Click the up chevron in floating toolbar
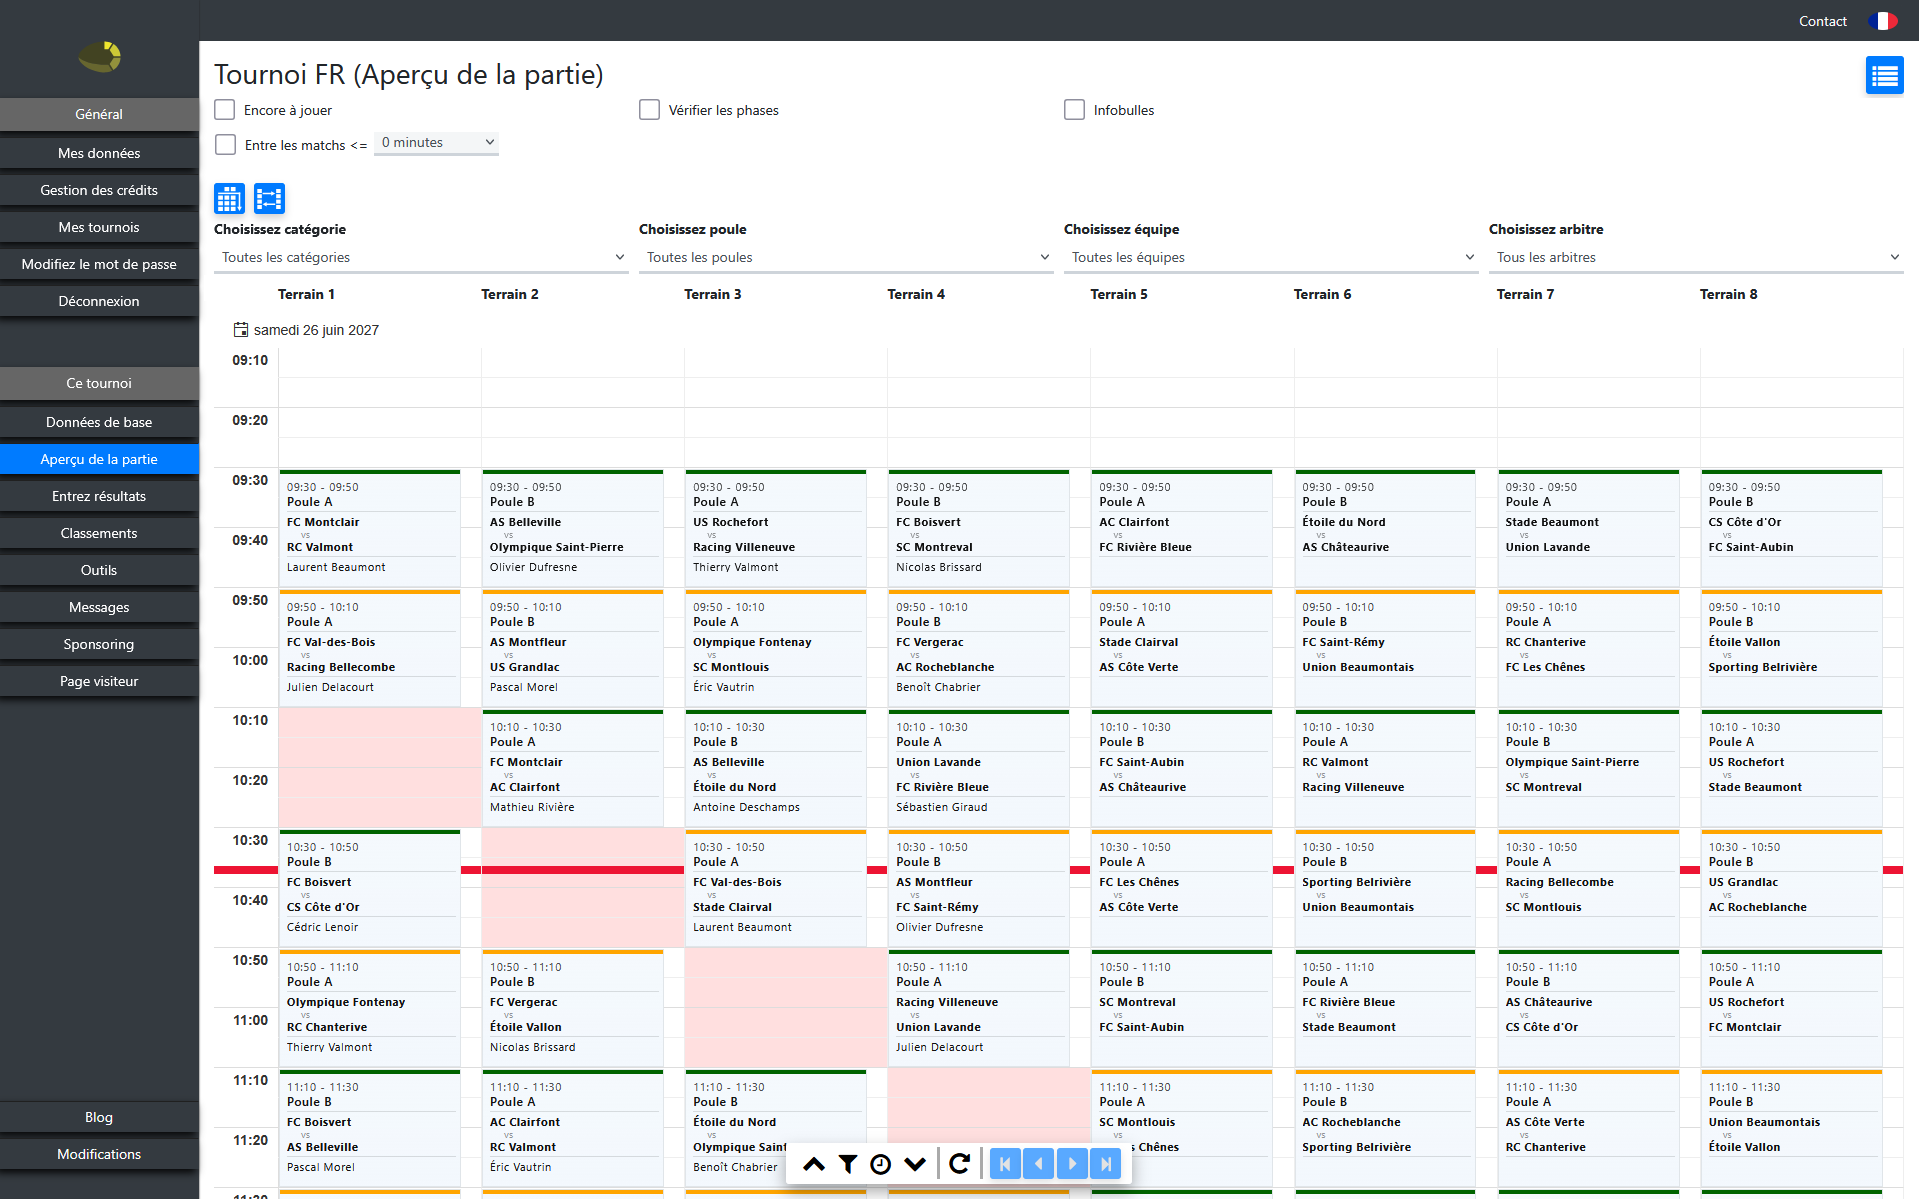The image size is (1919, 1199). (814, 1163)
